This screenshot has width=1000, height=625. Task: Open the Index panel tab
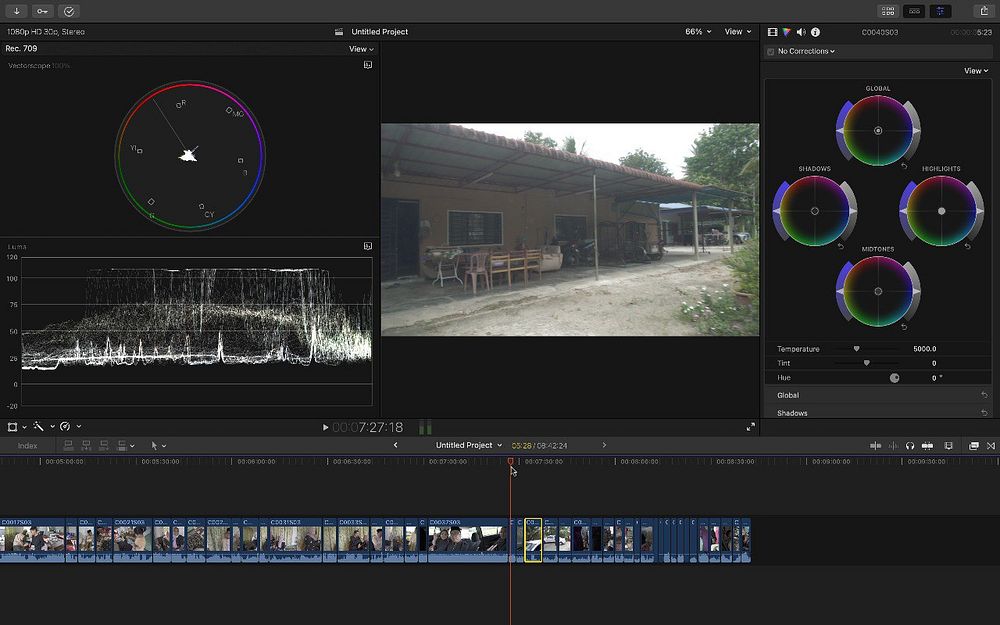pos(27,446)
